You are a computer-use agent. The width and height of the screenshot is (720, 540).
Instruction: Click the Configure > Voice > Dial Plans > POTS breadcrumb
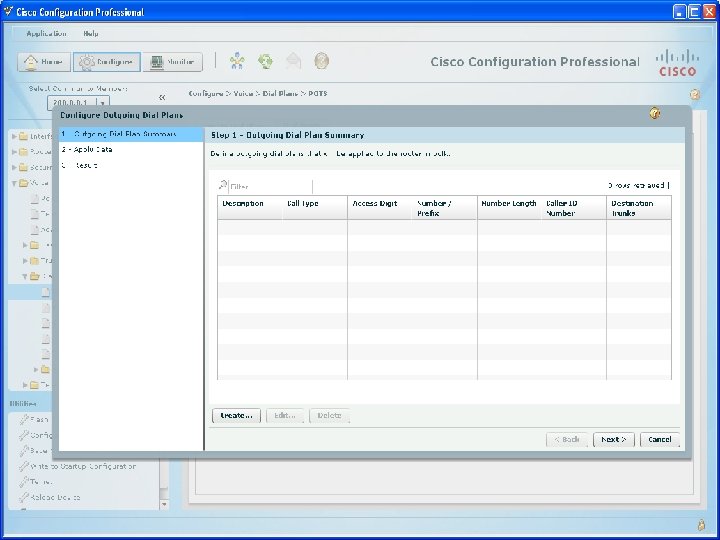tap(258, 93)
